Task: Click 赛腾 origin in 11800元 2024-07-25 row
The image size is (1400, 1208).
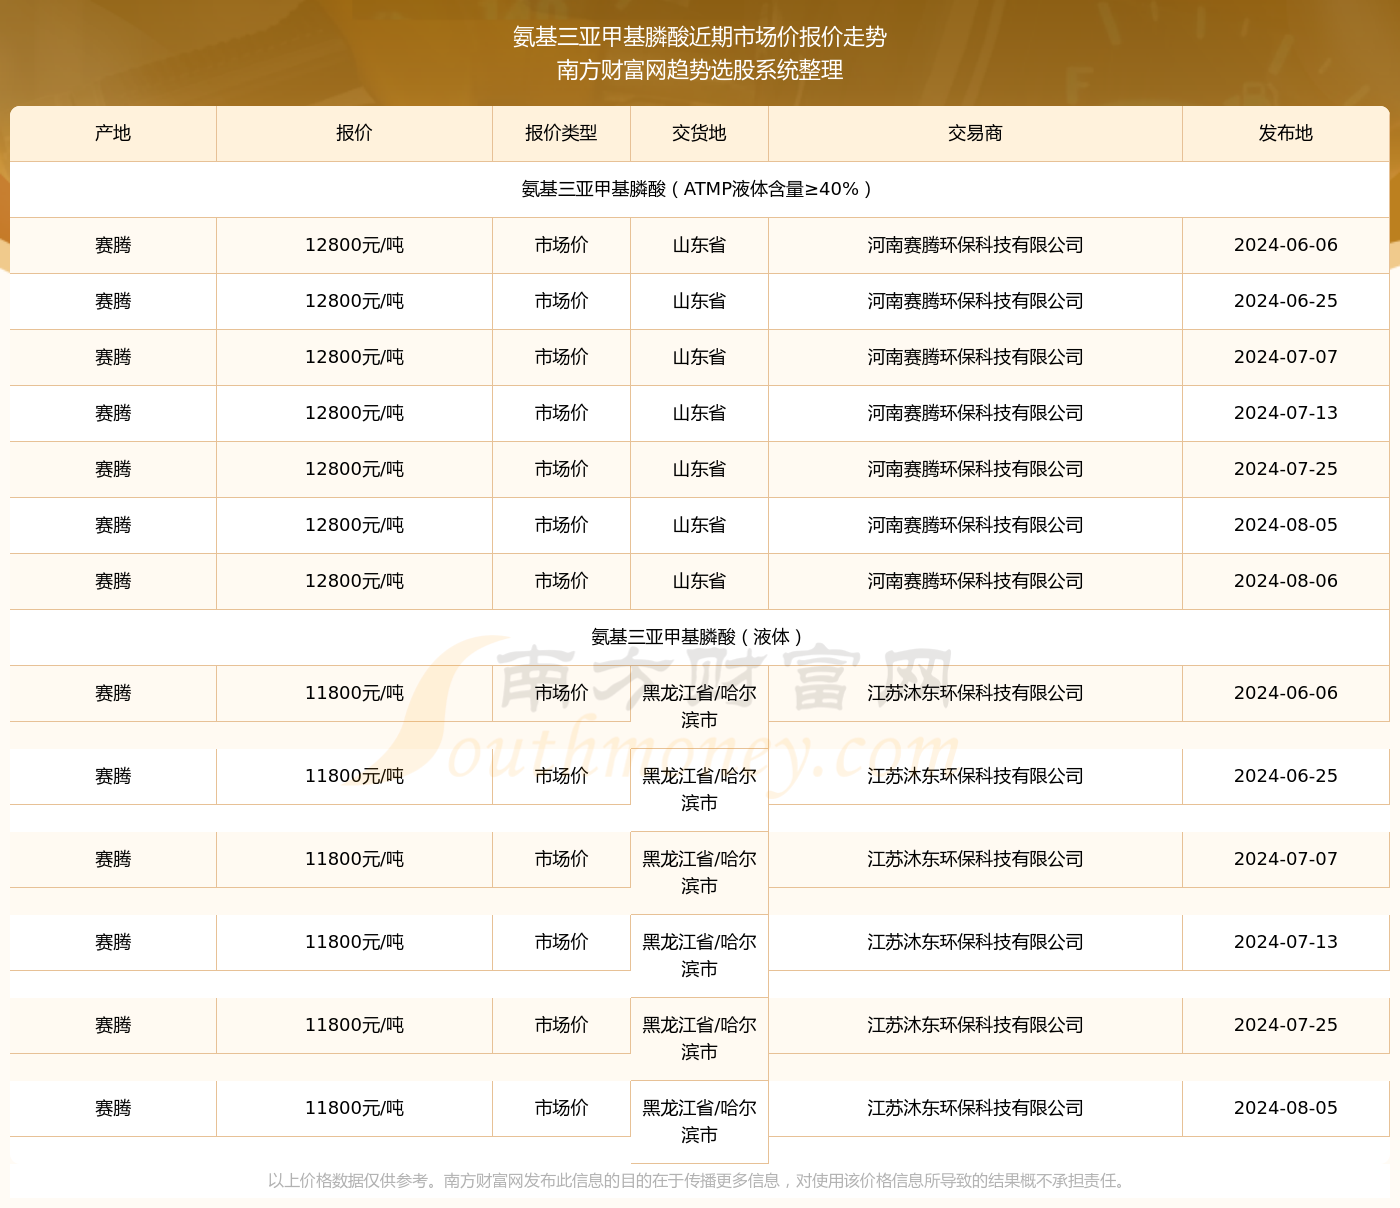Action: click(113, 1025)
